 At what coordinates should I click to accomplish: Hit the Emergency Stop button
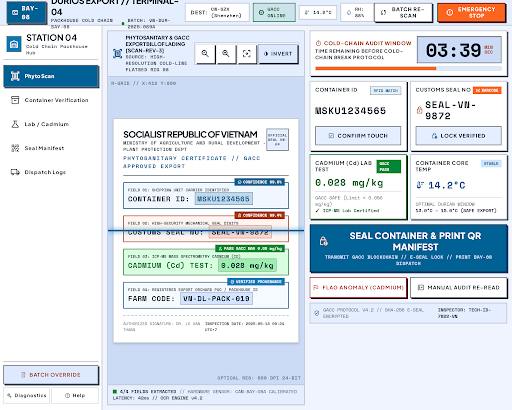tap(472, 13)
